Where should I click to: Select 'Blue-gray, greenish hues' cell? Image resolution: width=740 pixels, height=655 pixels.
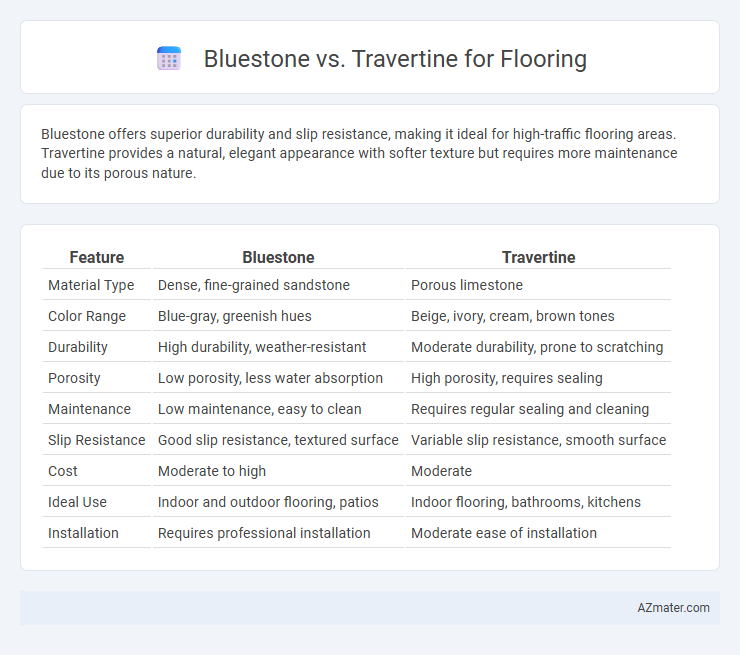235,316
